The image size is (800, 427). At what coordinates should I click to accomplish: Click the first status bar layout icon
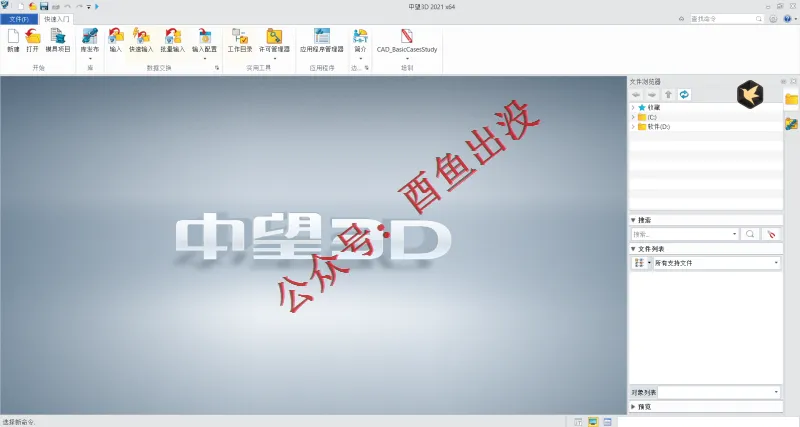click(578, 422)
